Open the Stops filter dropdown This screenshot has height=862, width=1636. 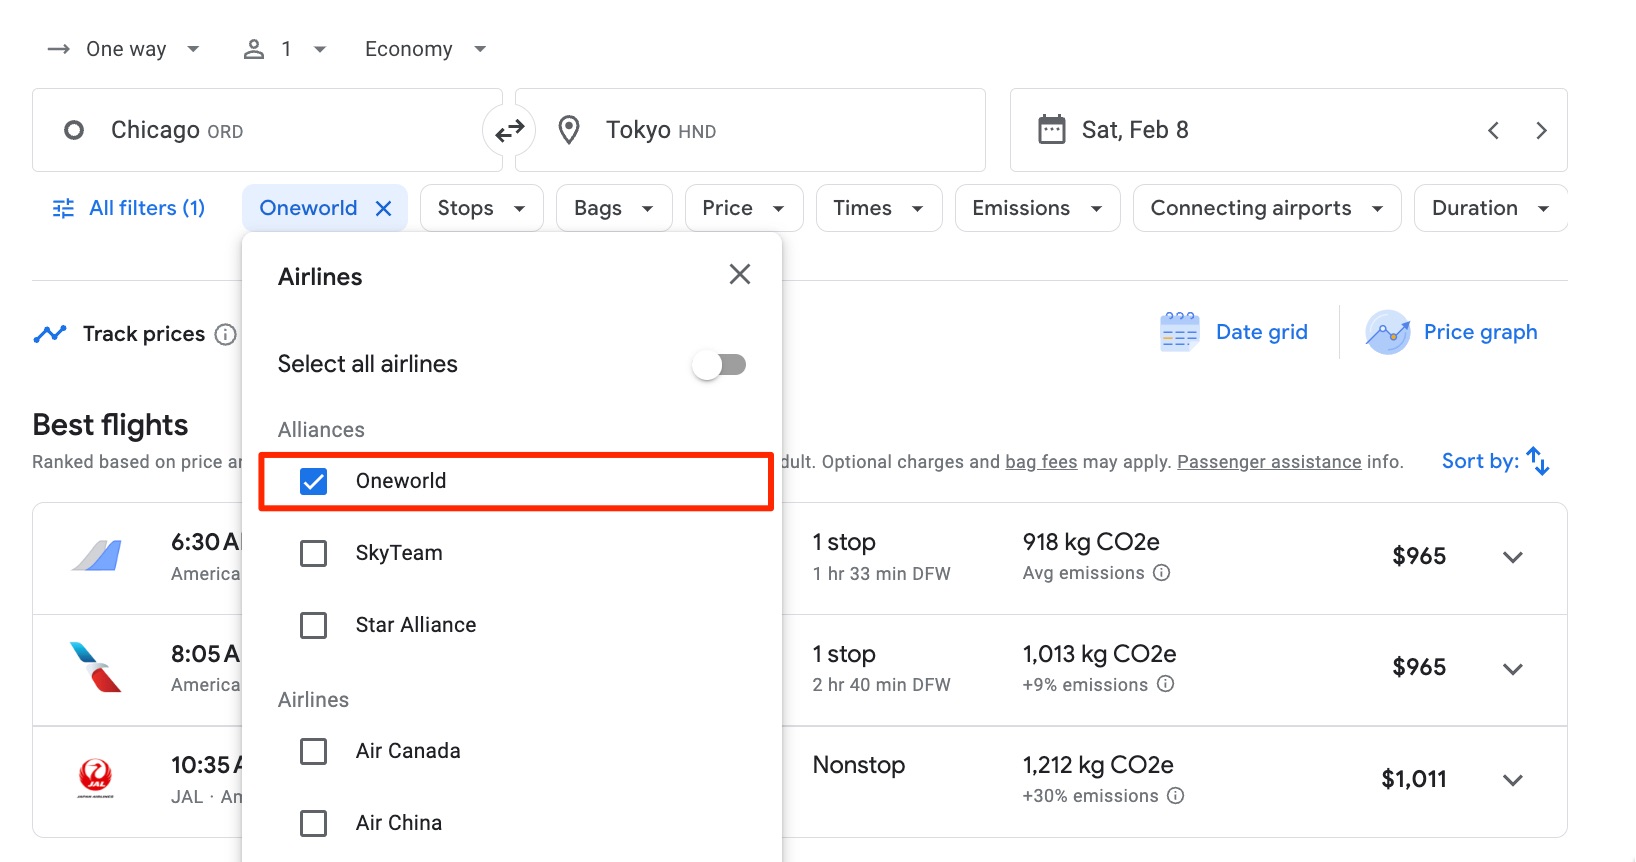(482, 208)
